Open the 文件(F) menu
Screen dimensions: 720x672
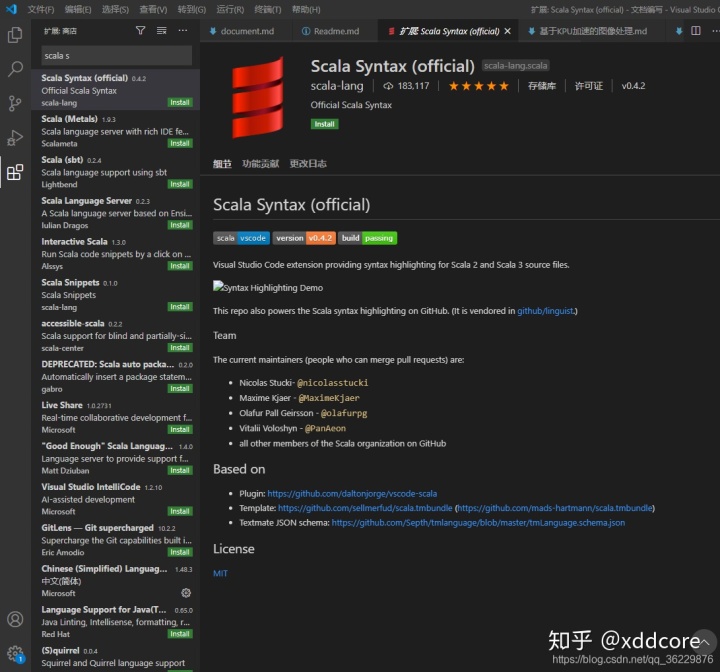coord(40,9)
